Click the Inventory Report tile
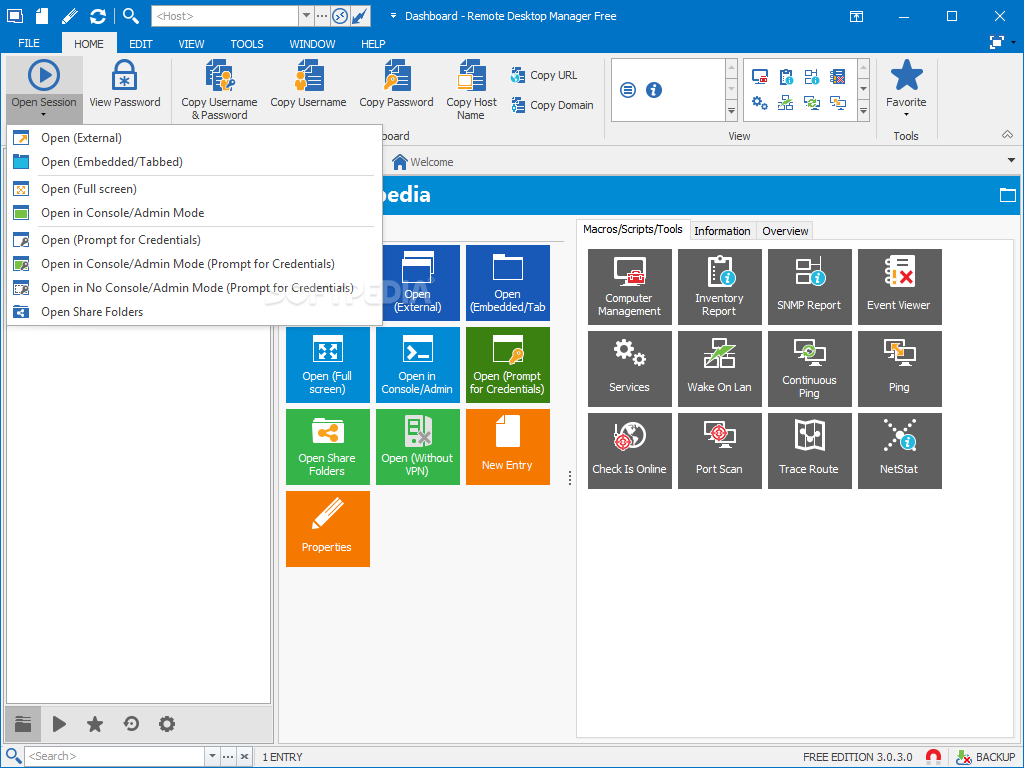This screenshot has width=1024, height=768. 720,287
